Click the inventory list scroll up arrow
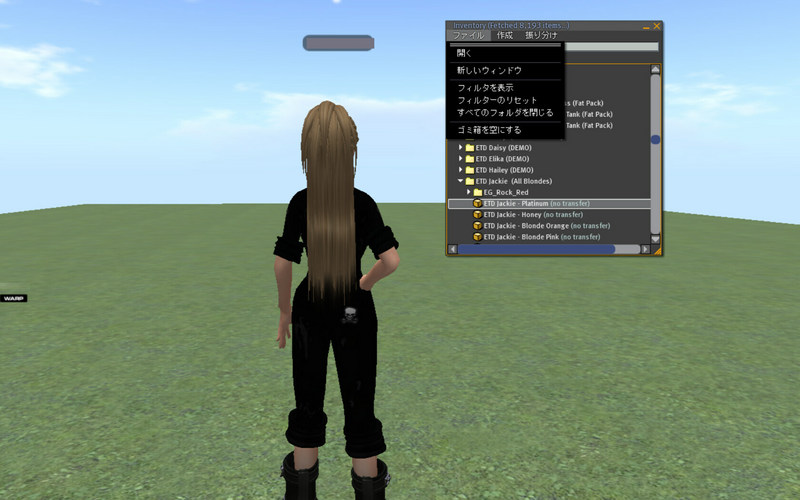The width and height of the screenshot is (800, 500). pos(655,69)
